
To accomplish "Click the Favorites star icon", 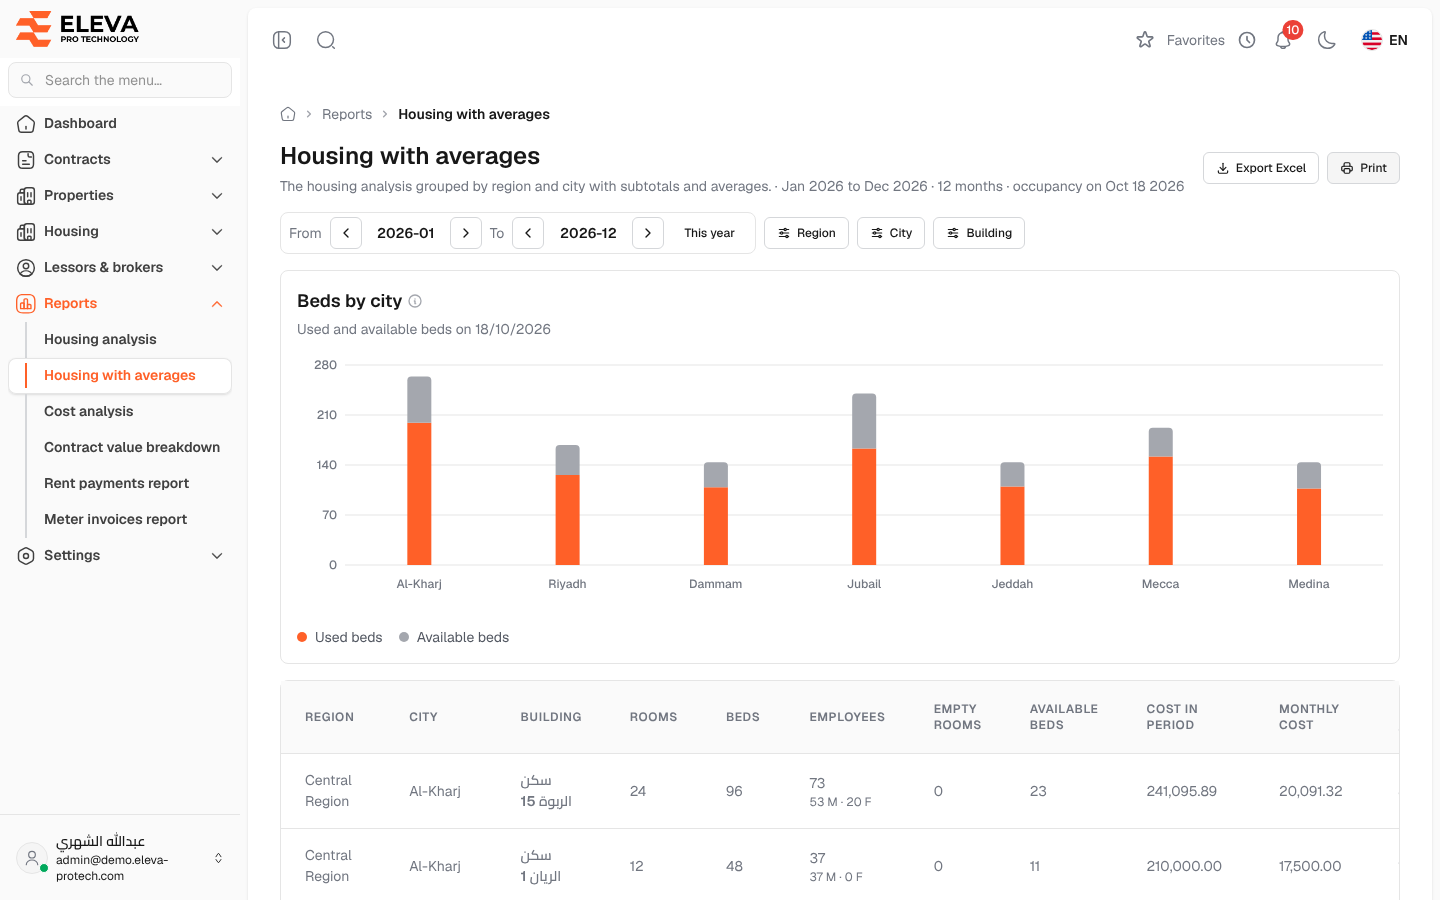I will pyautogui.click(x=1145, y=40).
